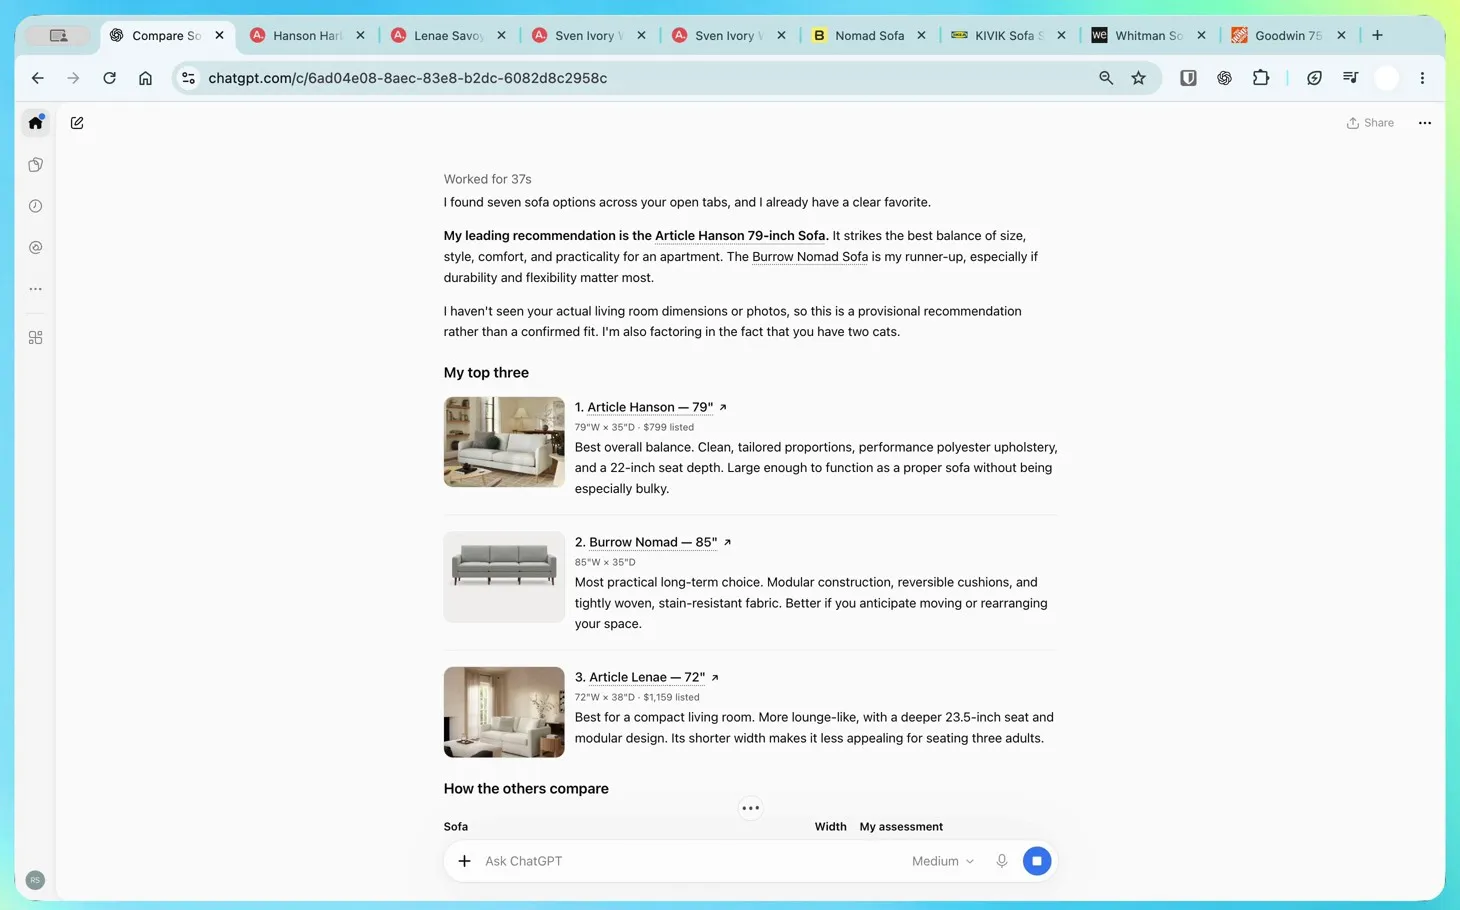Click the Share button
This screenshot has height=910, width=1460.
pyautogui.click(x=1370, y=123)
